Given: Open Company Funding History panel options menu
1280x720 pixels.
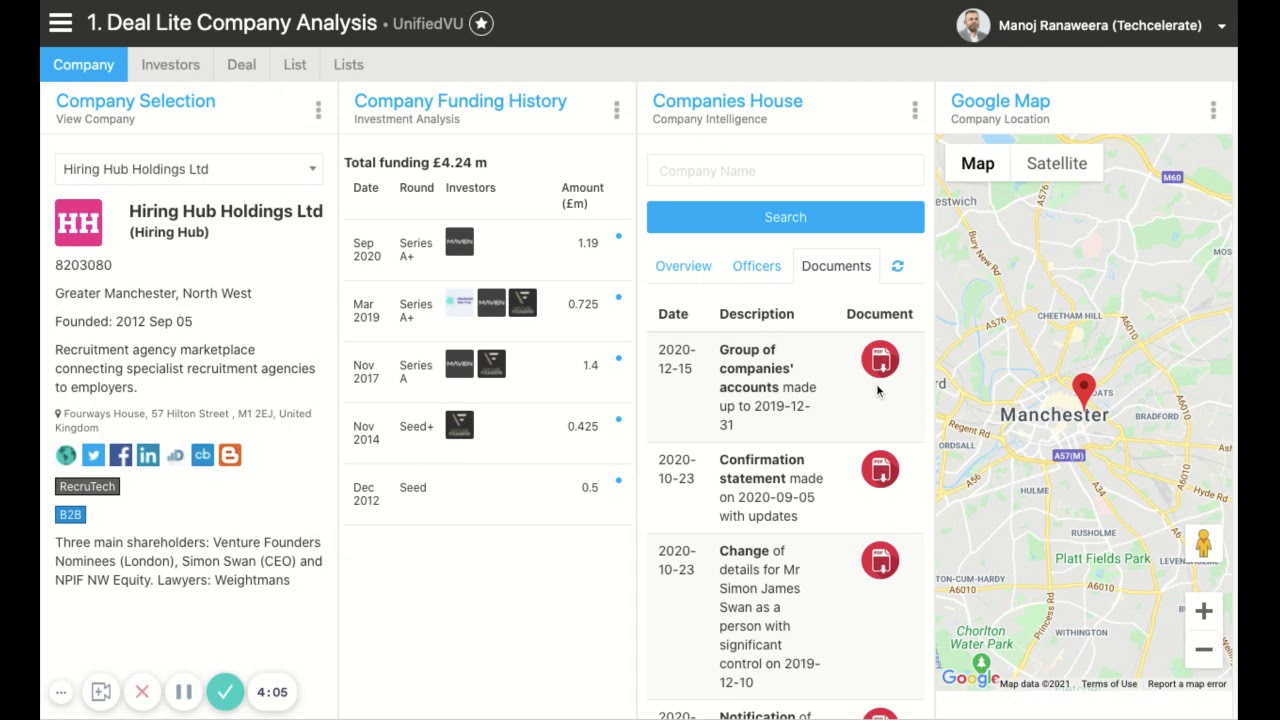Looking at the screenshot, I should pyautogui.click(x=616, y=110).
